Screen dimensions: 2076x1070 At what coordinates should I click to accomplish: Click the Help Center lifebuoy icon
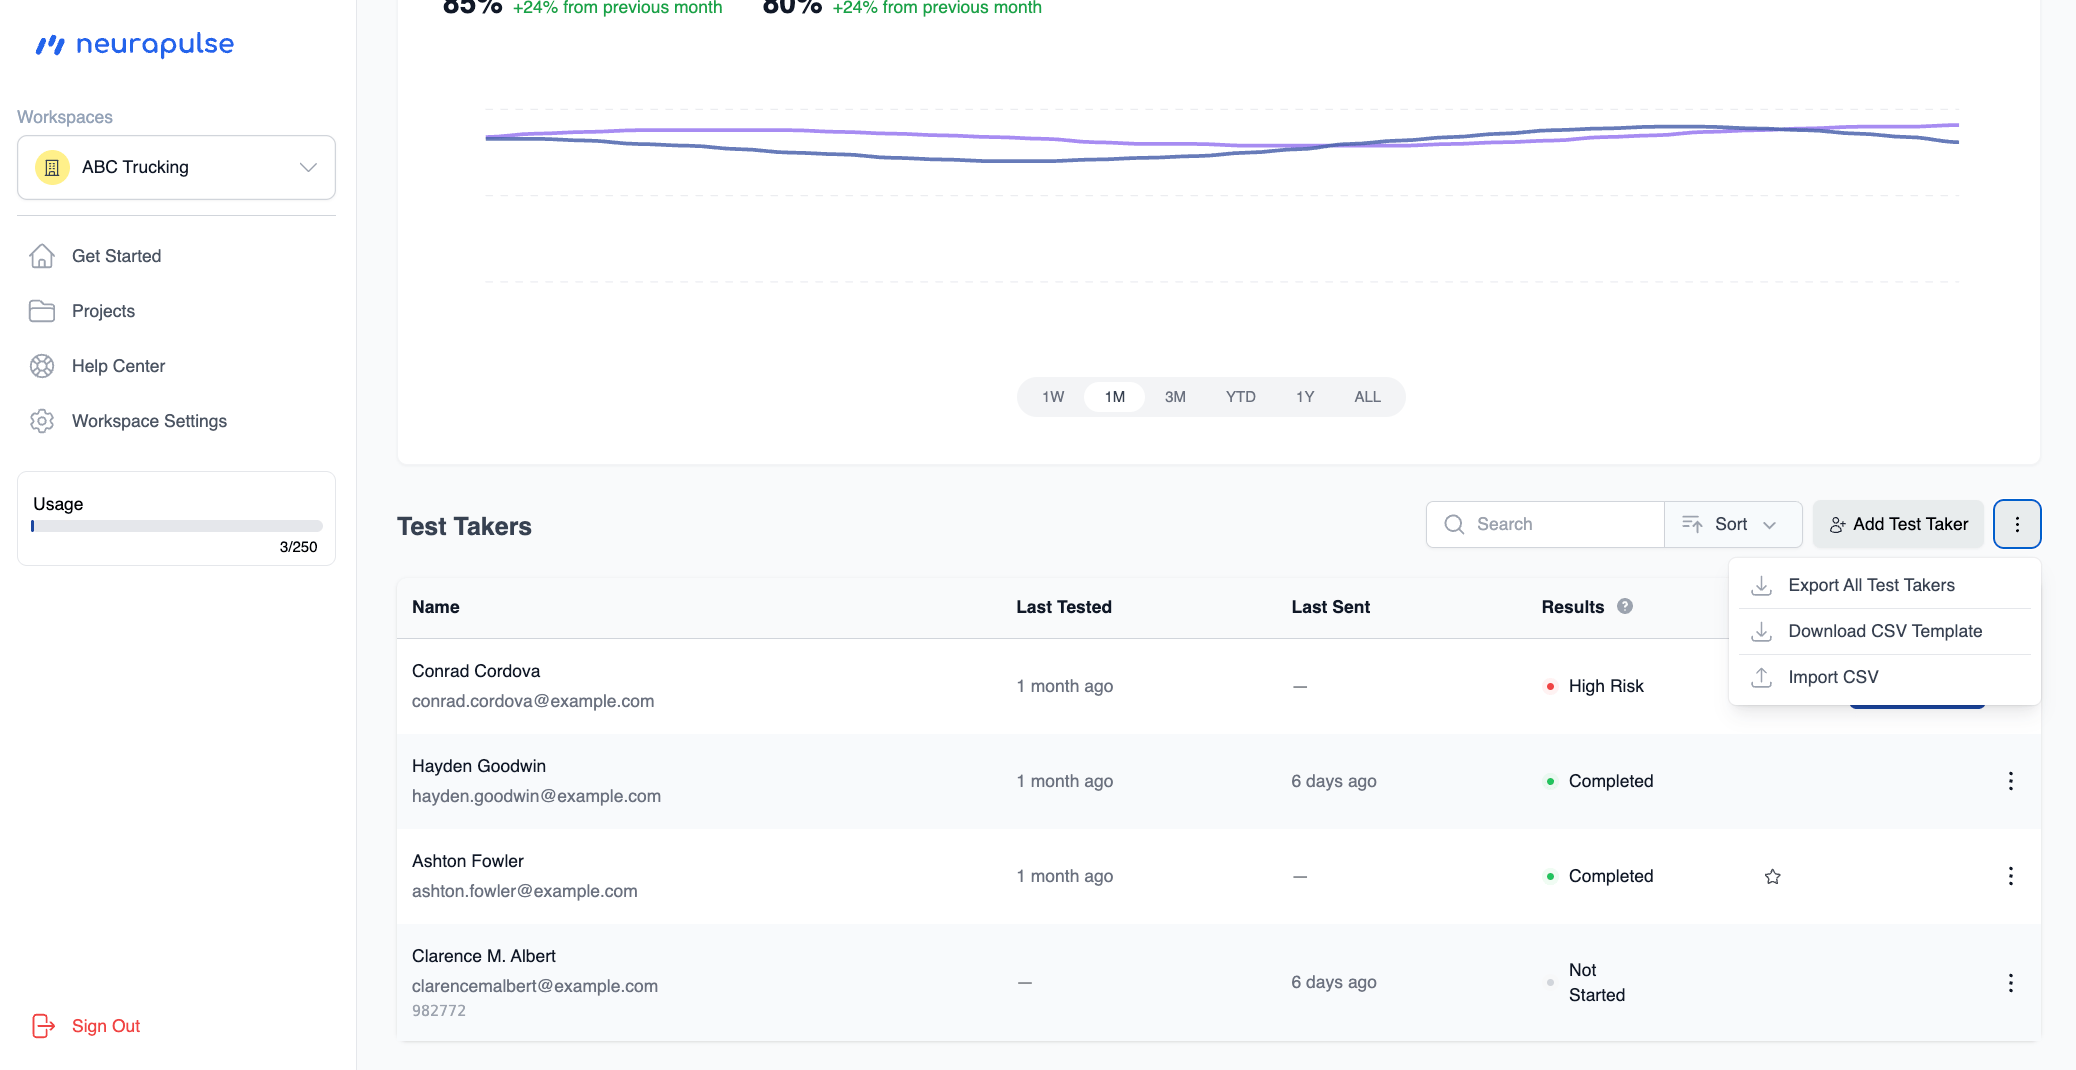42,366
